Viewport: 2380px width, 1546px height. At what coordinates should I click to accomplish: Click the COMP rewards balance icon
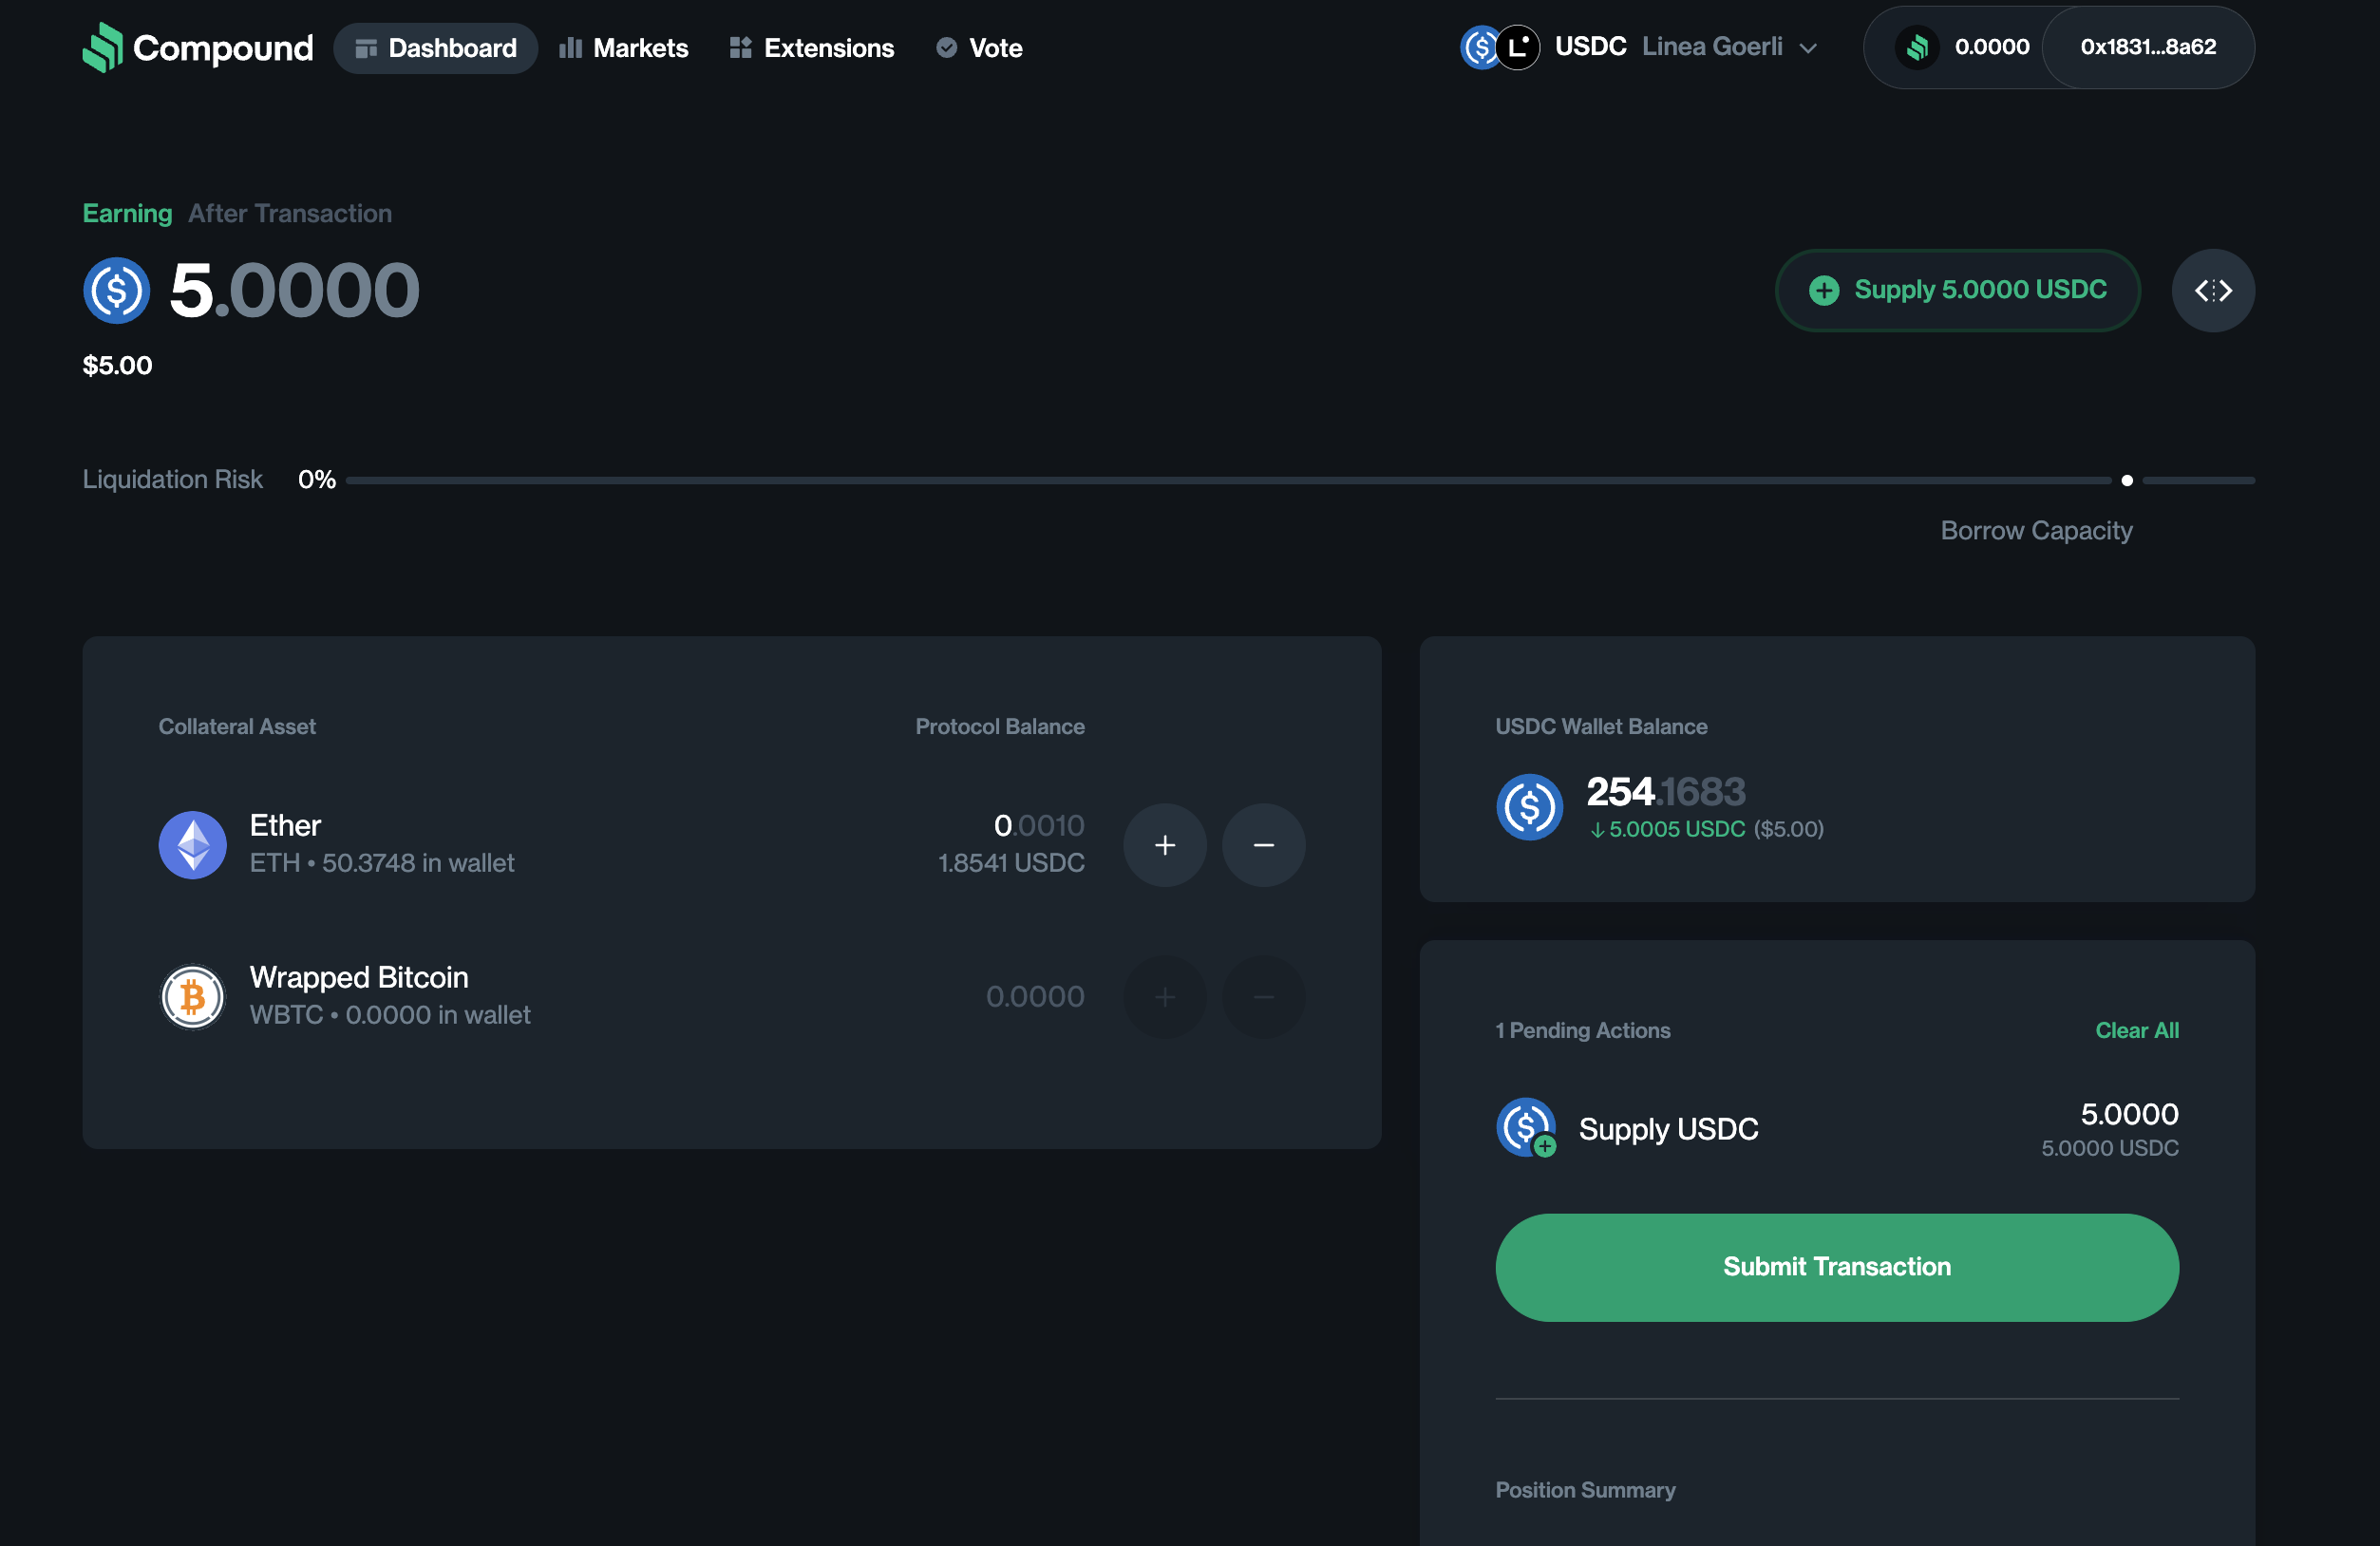point(1916,47)
